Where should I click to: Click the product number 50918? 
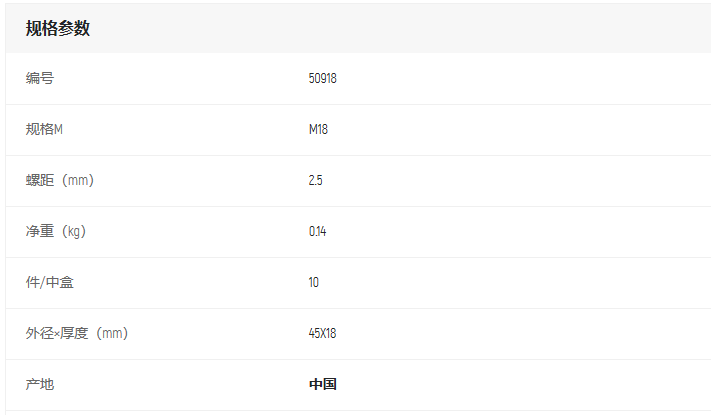(322, 78)
